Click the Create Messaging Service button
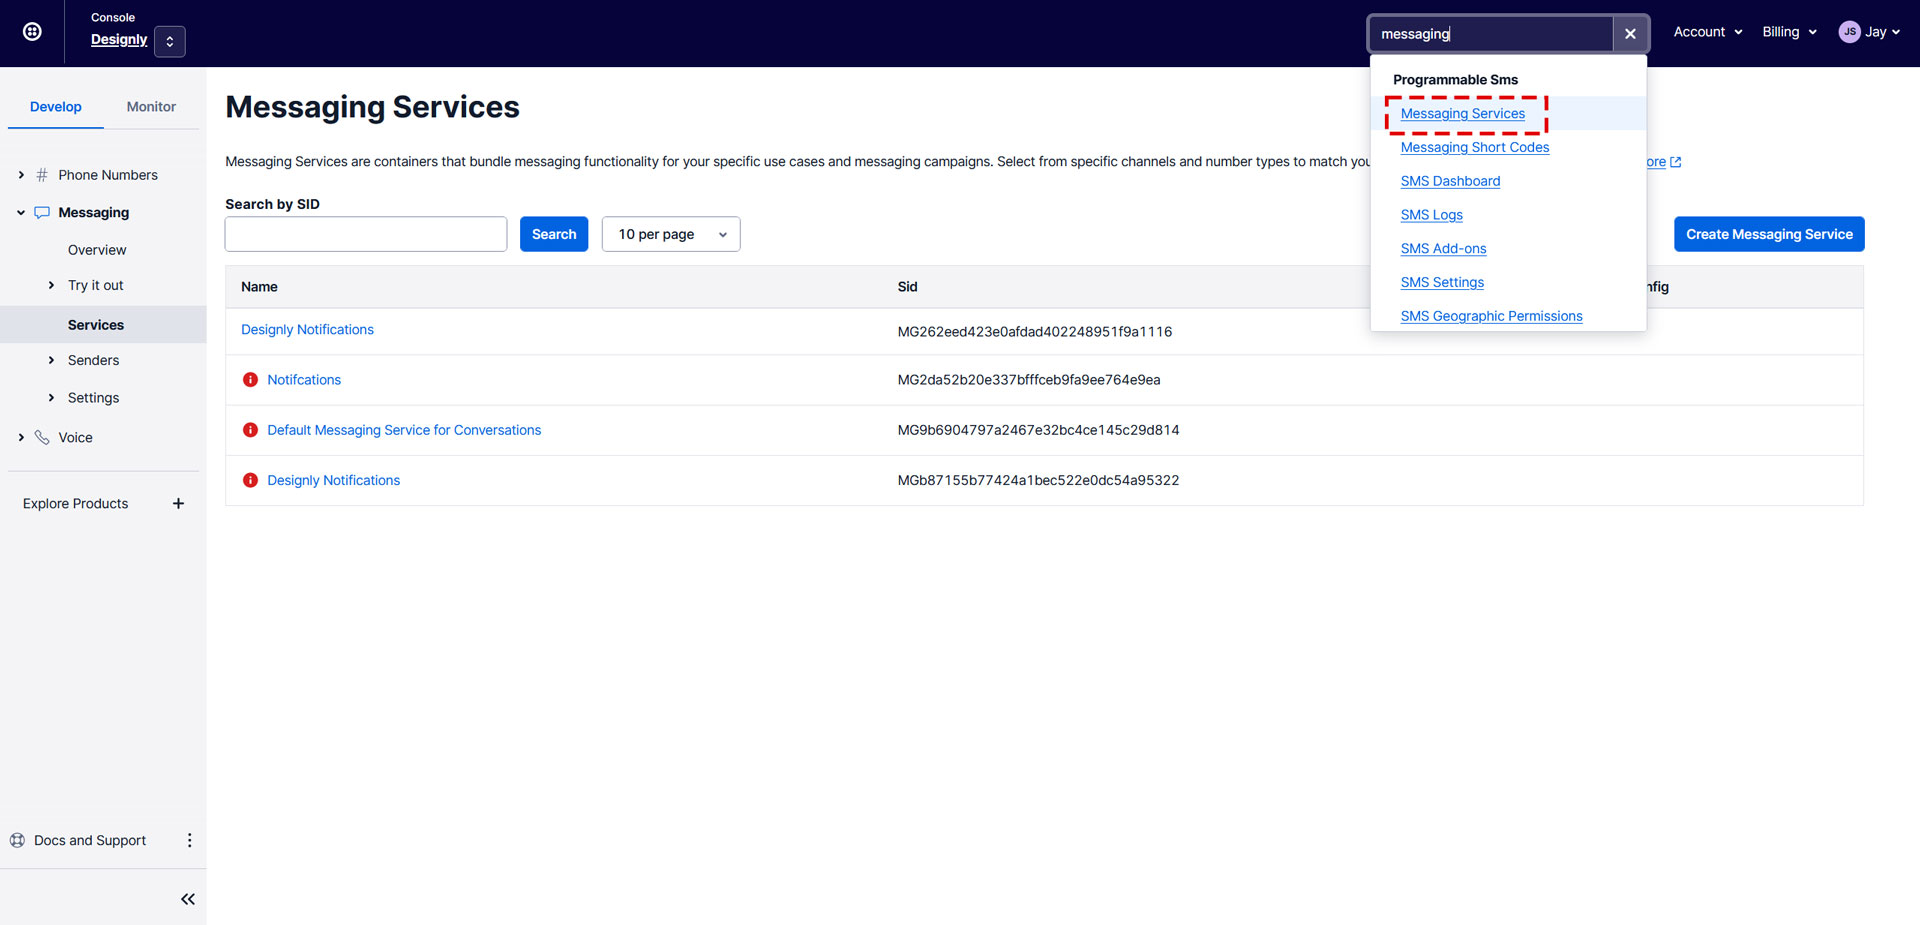The image size is (1920, 925). tap(1768, 234)
